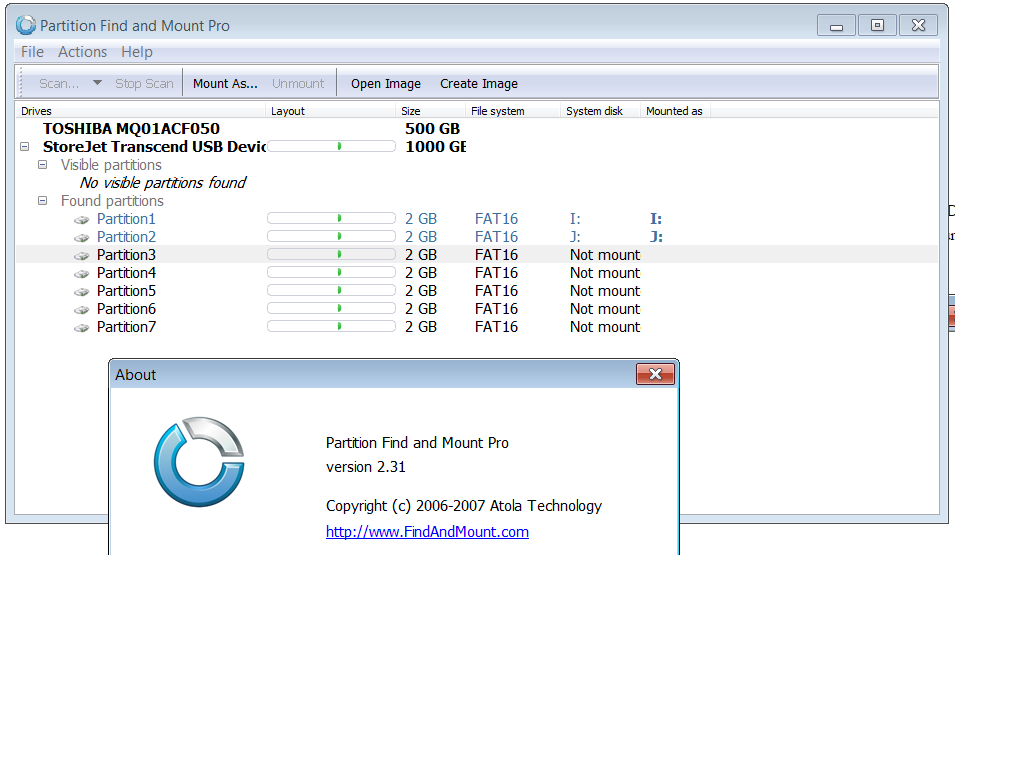The image size is (1024, 768).
Task: Click '2 GB' size in Partition6 row
Action: (421, 308)
